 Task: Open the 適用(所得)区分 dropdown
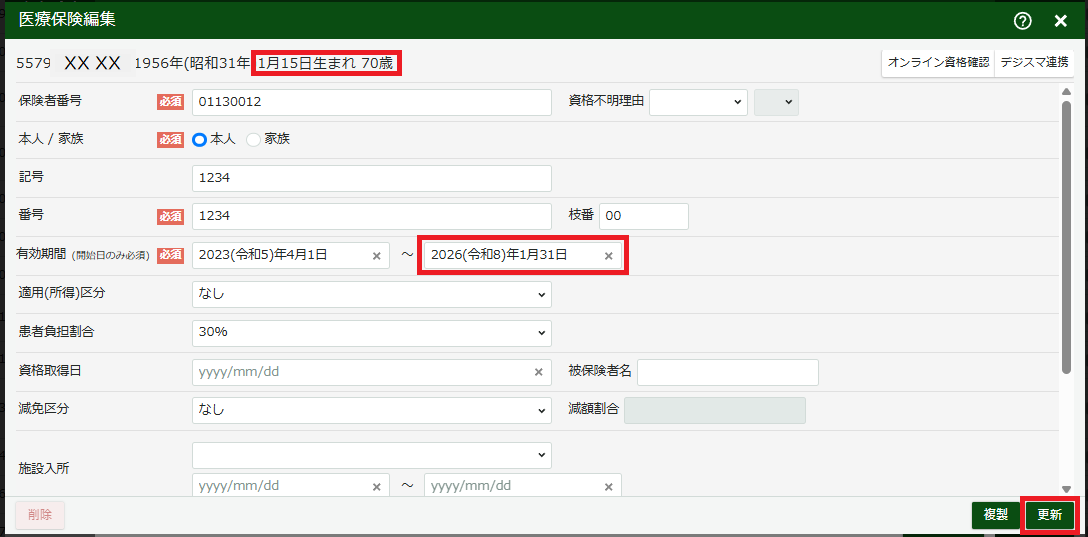tap(372, 294)
